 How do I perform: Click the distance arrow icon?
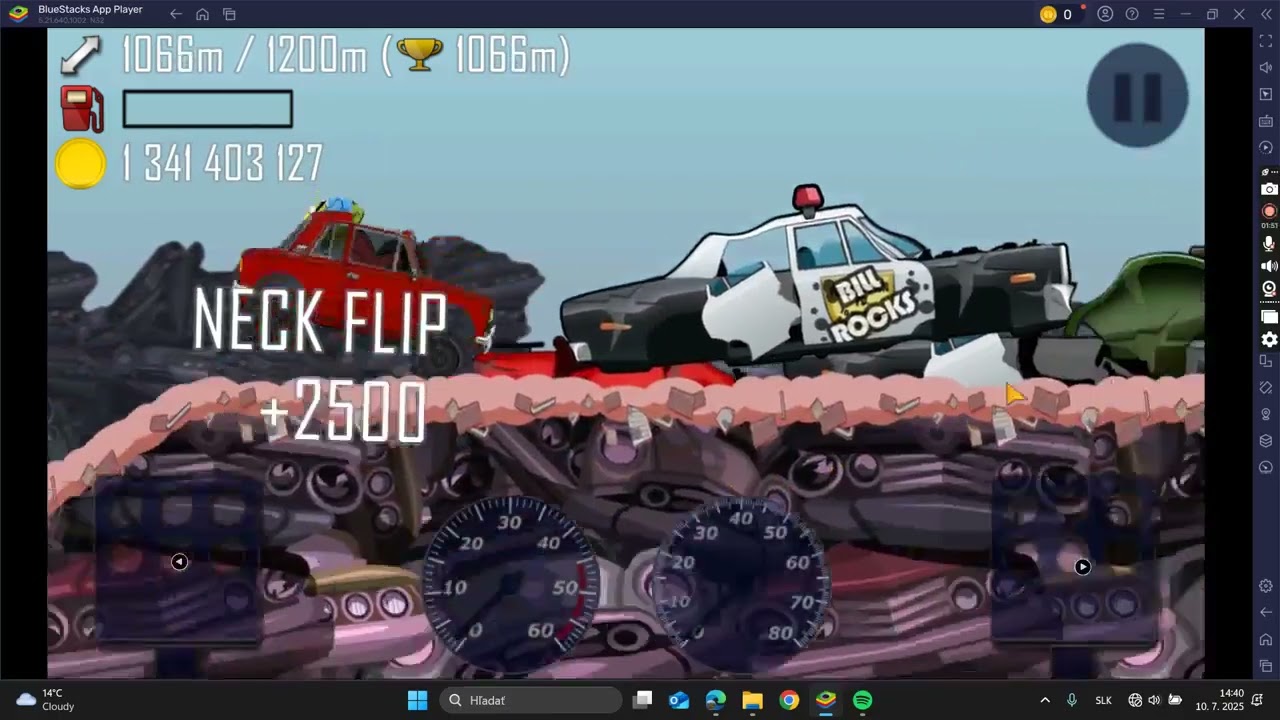(x=80, y=56)
